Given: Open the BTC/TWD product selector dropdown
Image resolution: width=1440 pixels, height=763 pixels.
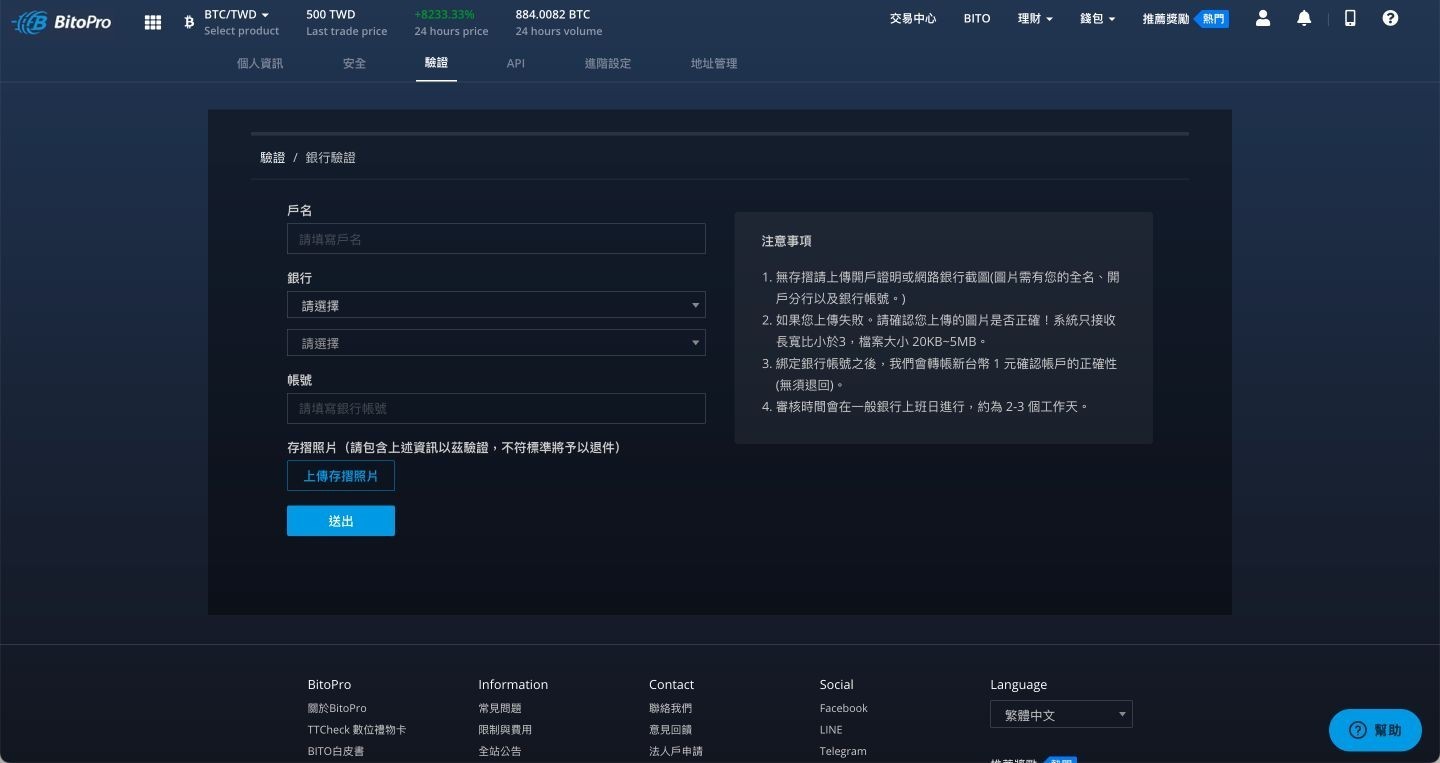Looking at the screenshot, I should (236, 14).
